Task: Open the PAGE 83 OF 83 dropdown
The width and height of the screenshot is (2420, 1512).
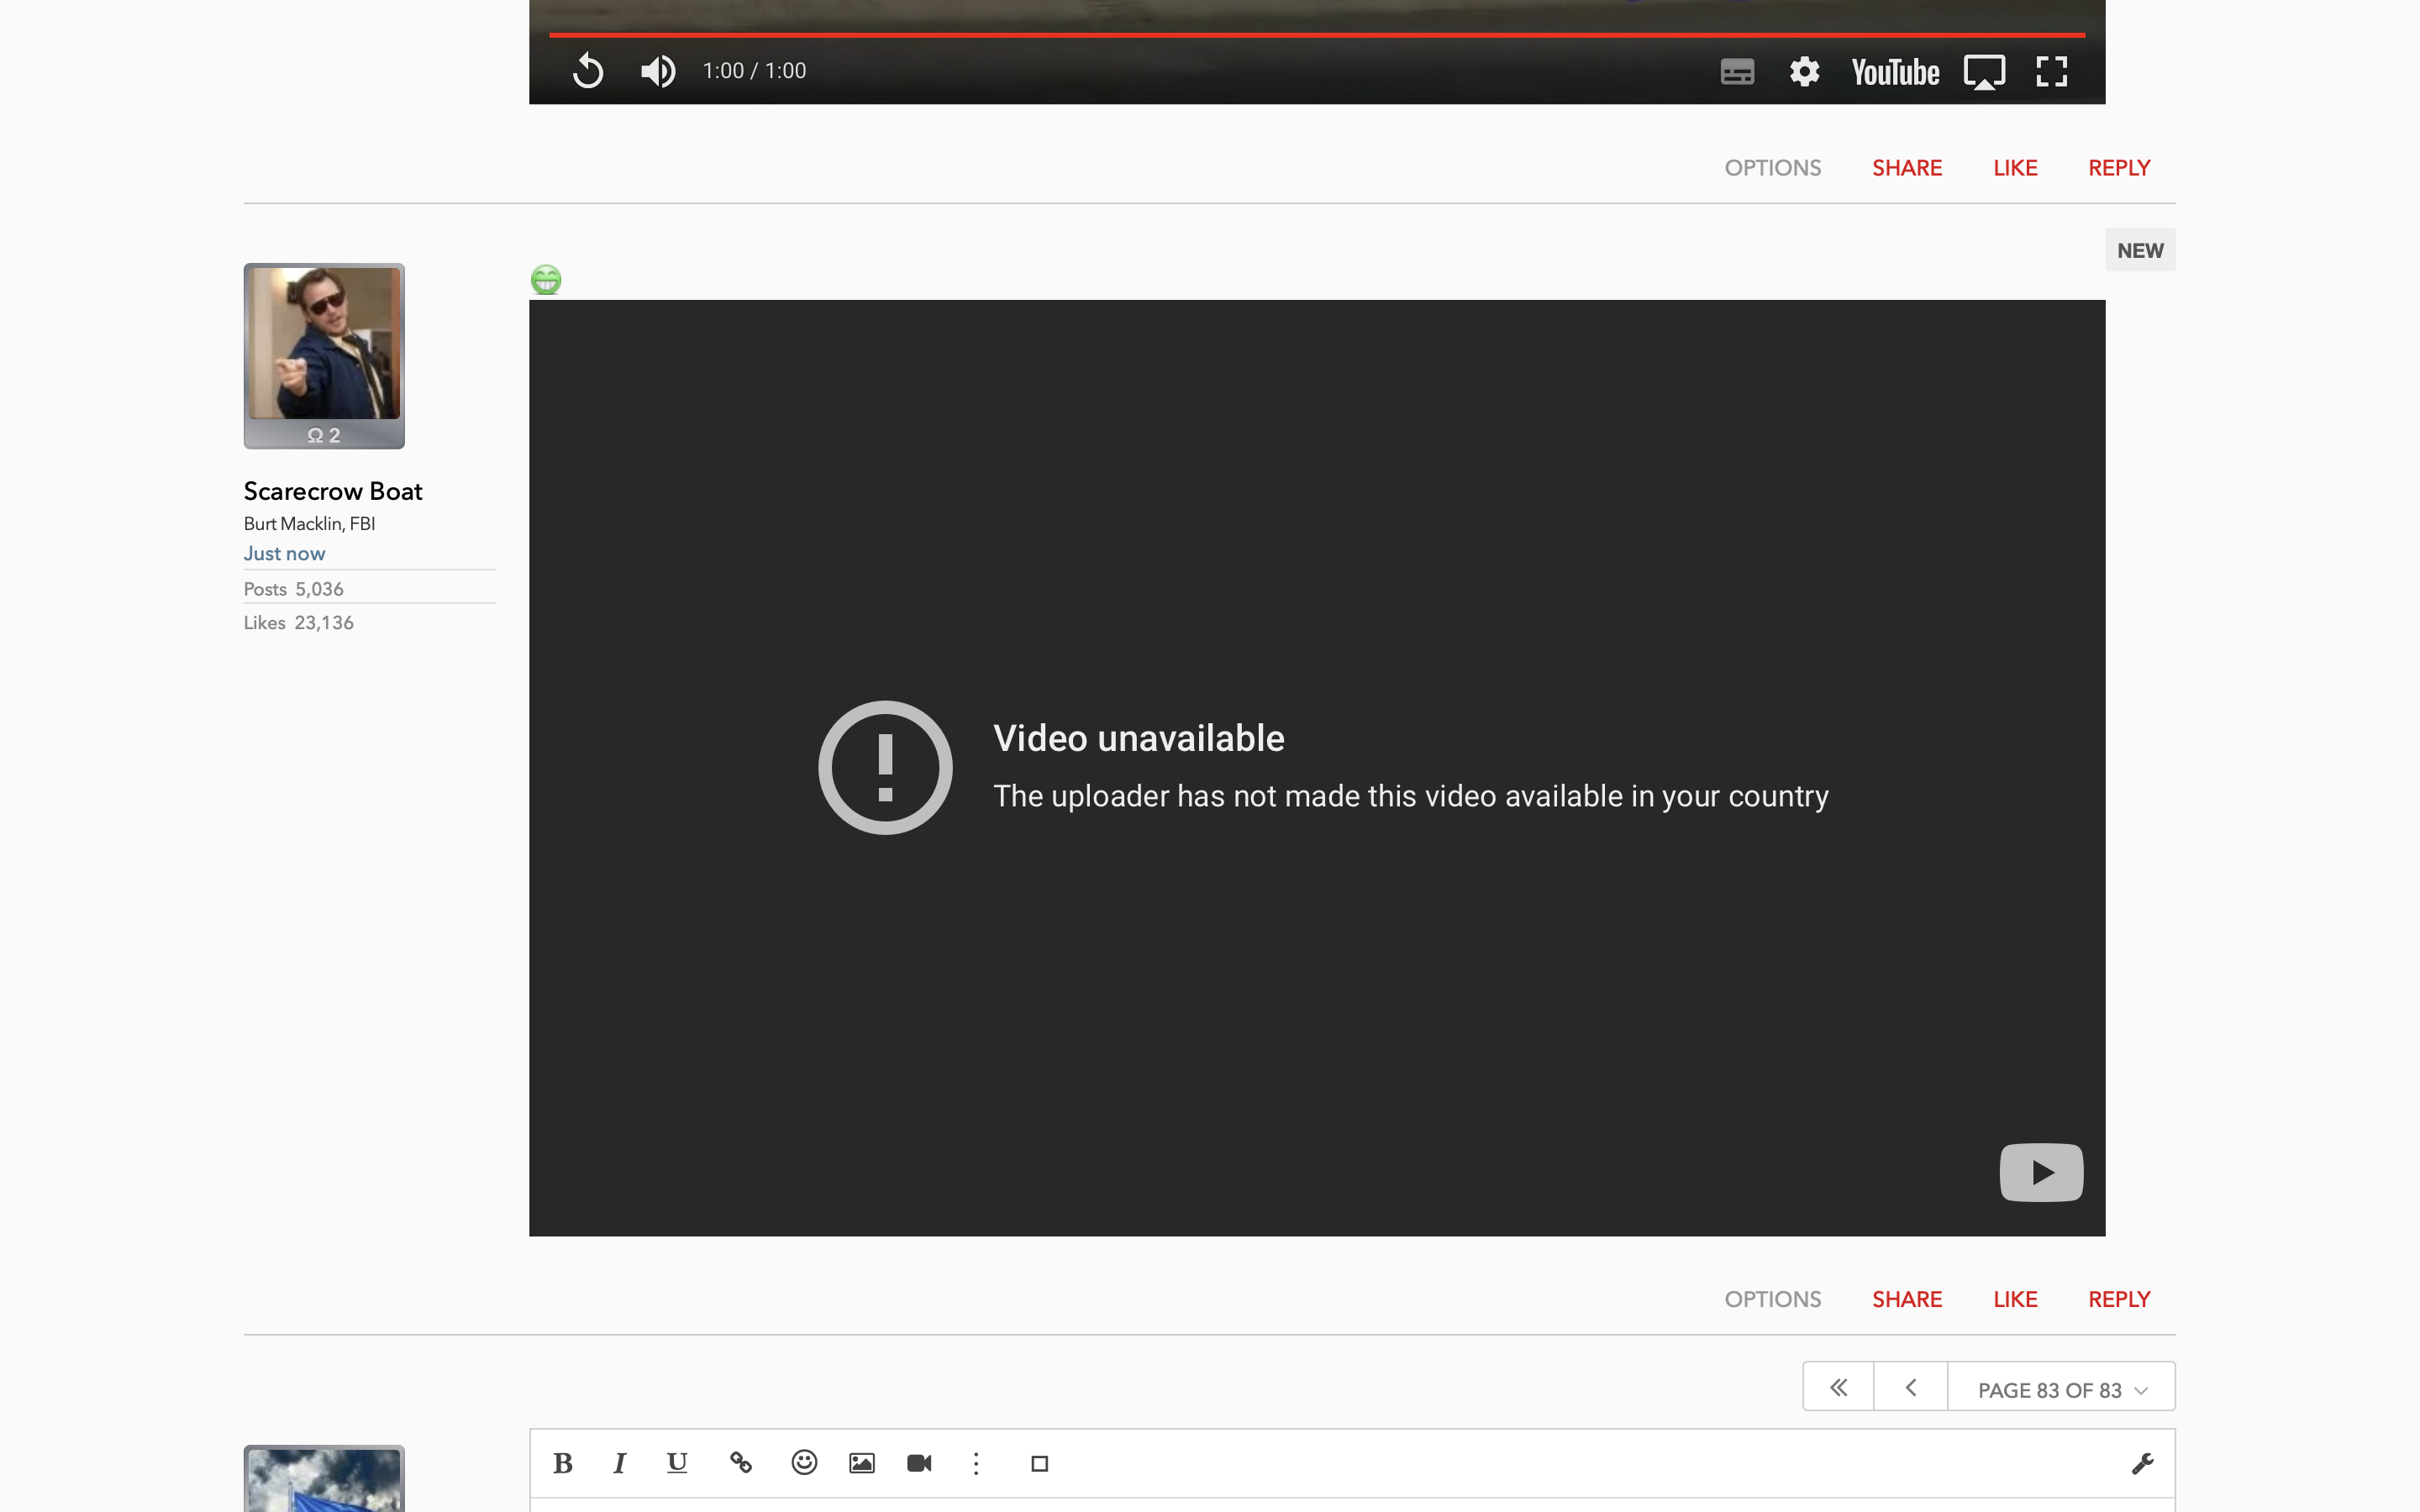Action: (x=2061, y=1389)
